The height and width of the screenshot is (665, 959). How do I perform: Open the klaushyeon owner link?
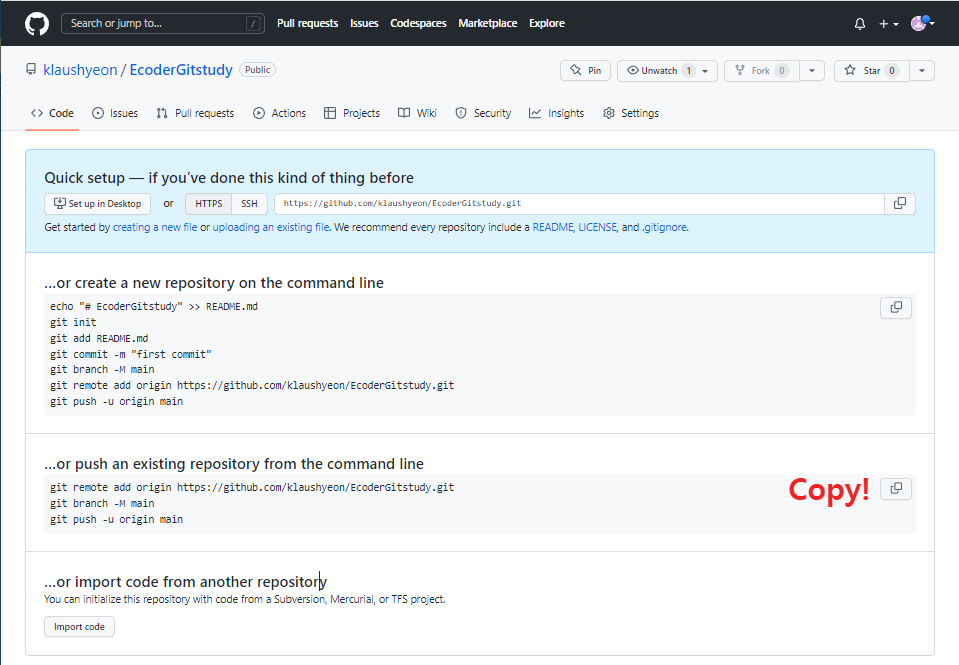tap(80, 70)
